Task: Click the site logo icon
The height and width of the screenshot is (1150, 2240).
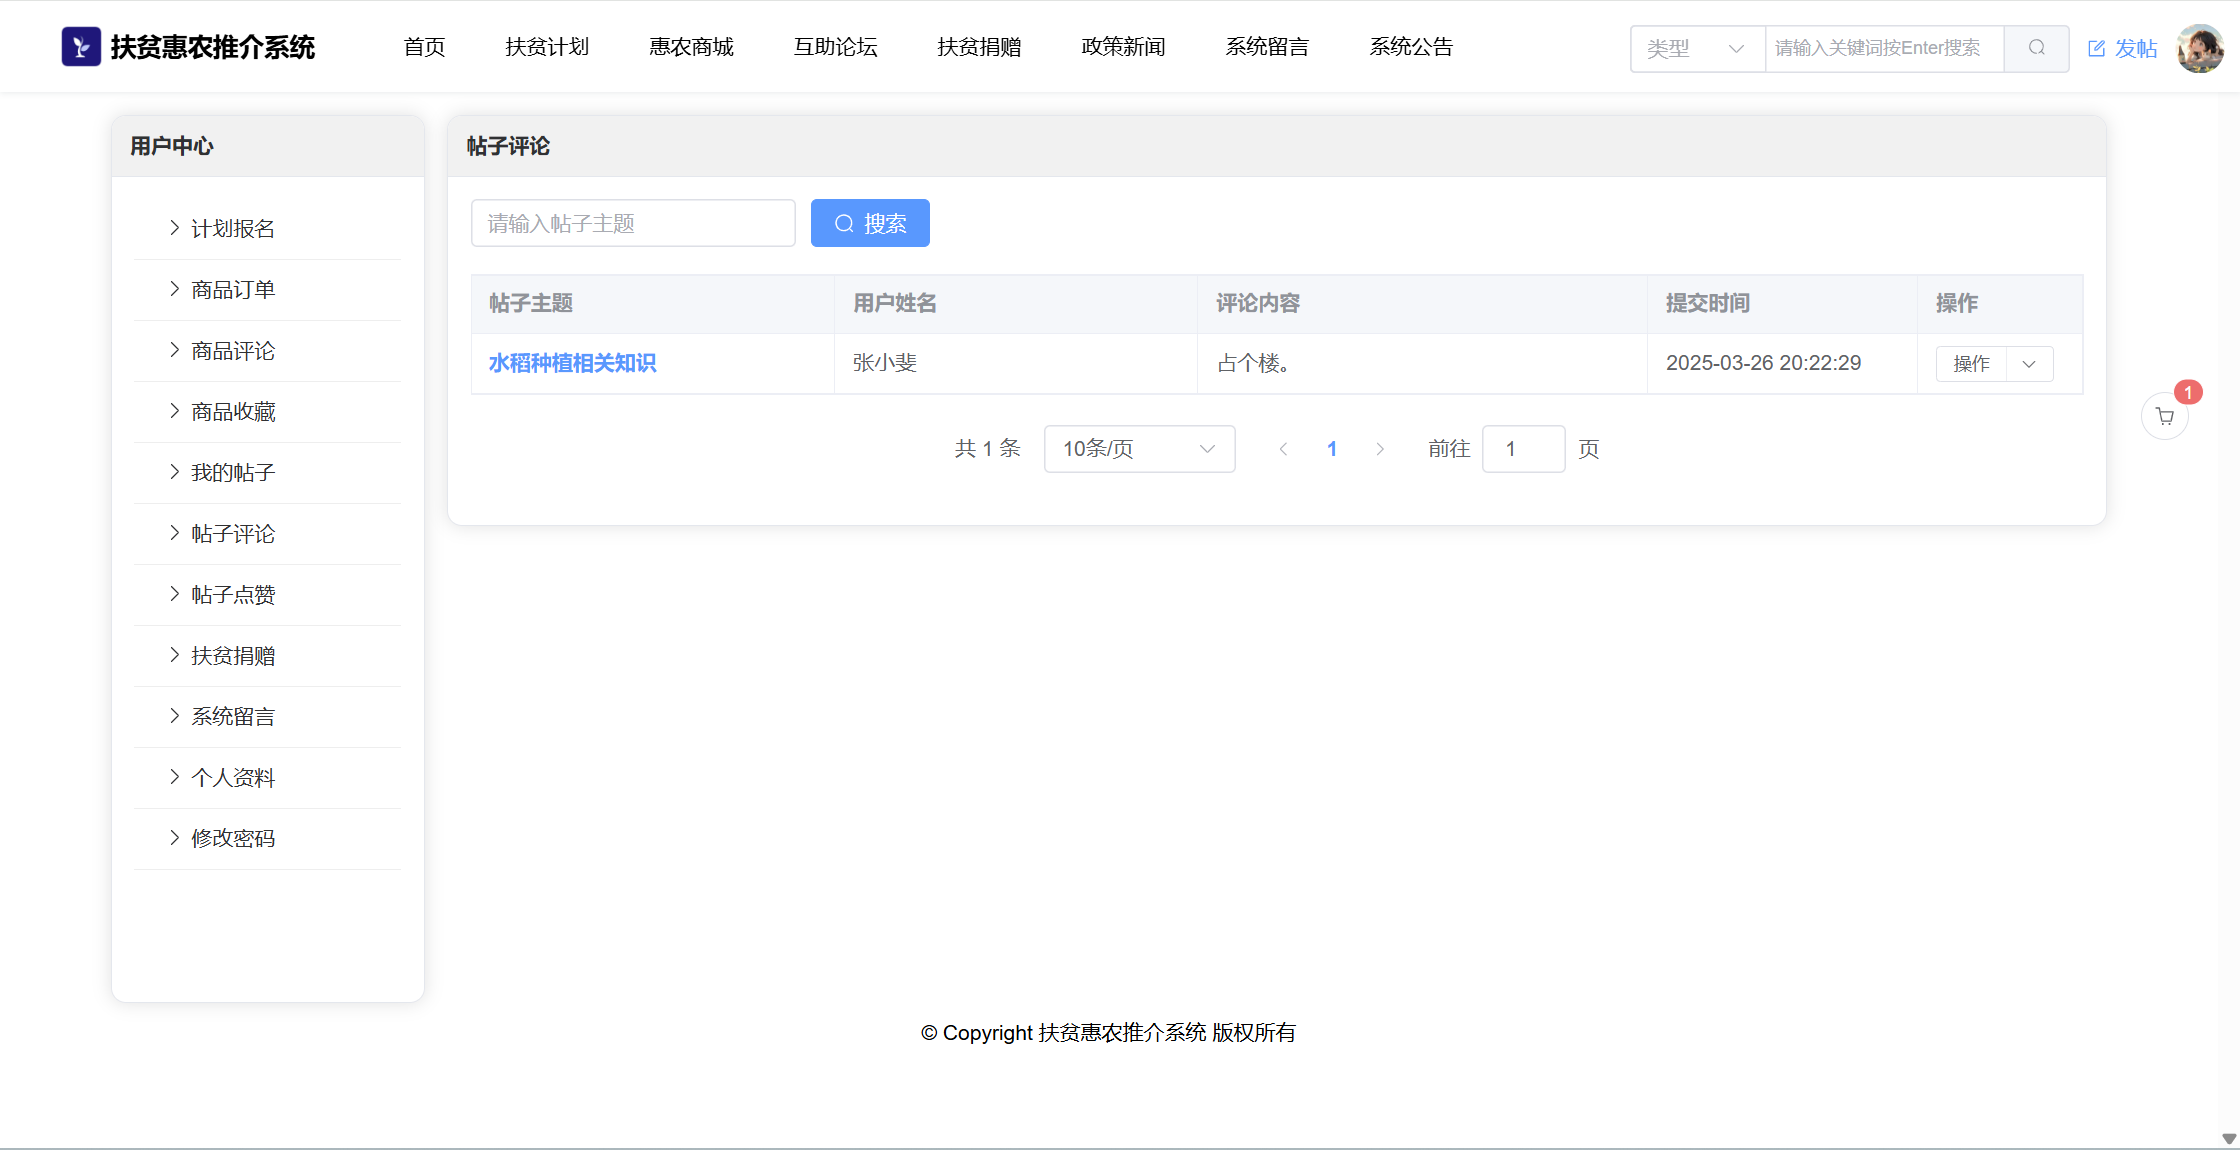Action: tap(81, 47)
